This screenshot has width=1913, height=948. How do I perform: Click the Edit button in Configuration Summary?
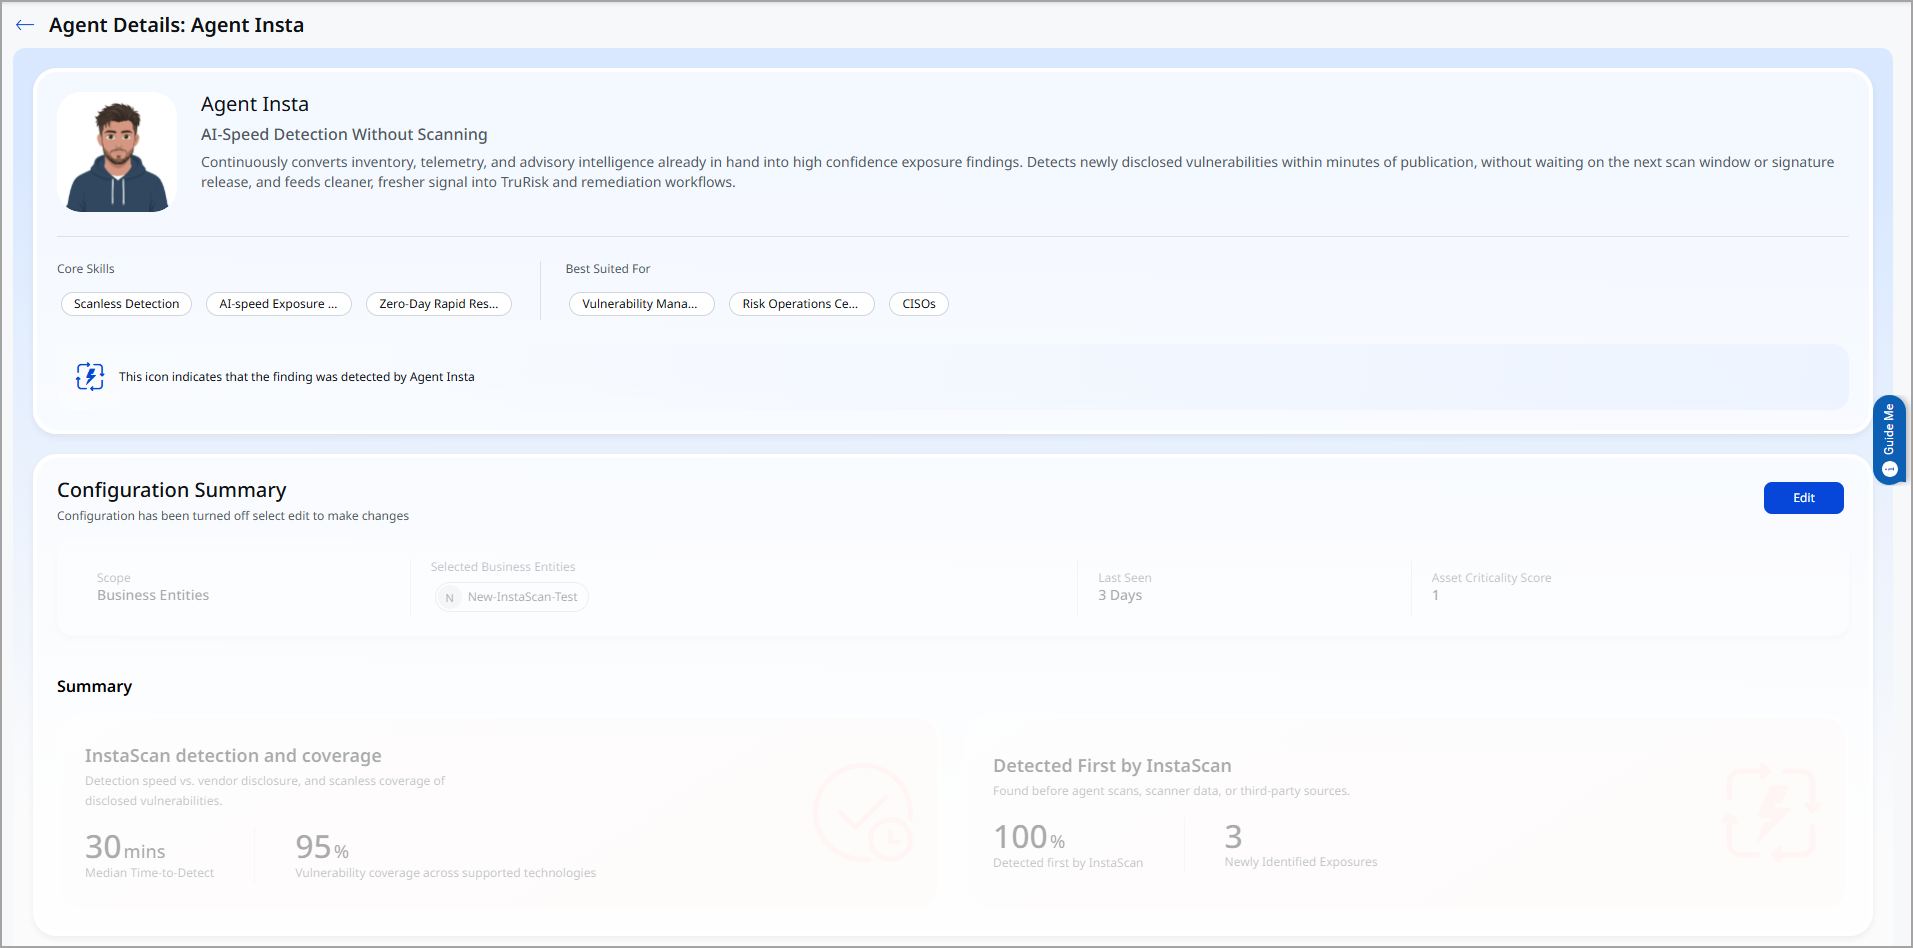1803,498
